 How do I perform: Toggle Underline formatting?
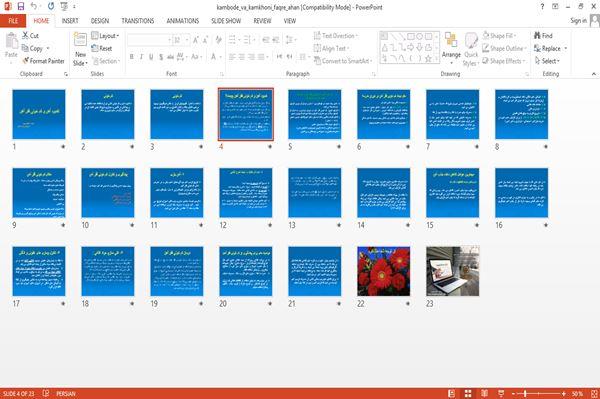tap(151, 57)
